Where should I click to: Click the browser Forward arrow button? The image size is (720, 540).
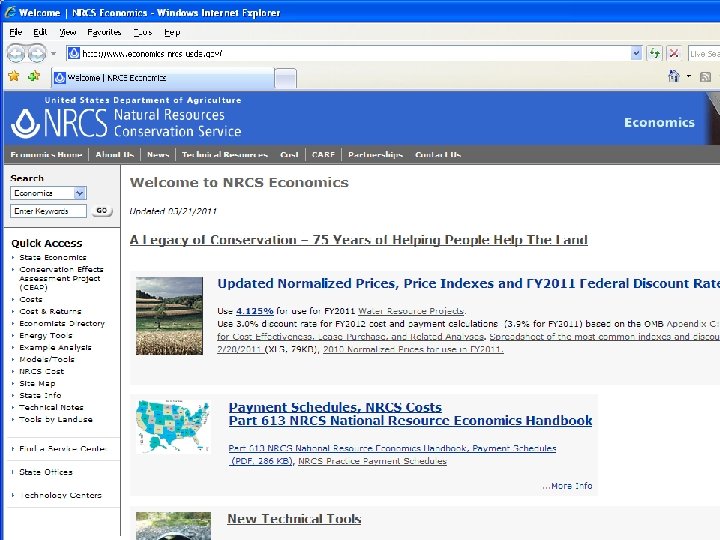37,53
